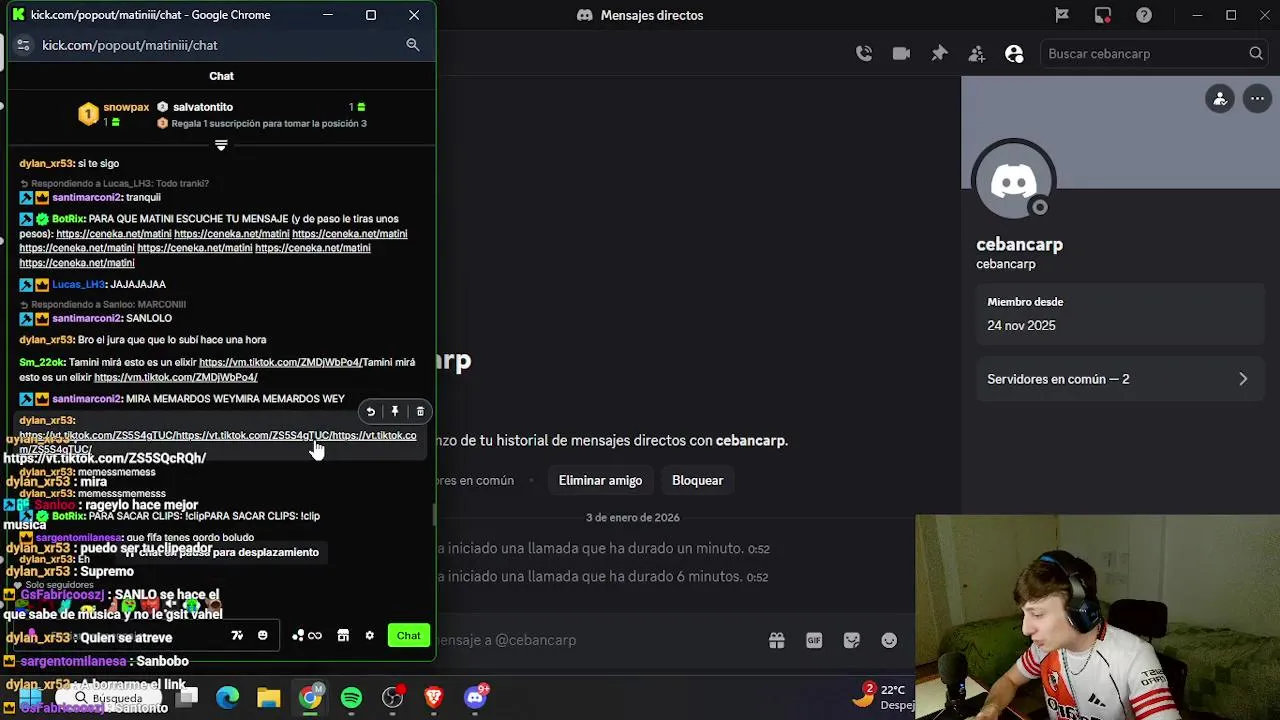Click the webcam overlay thumbnail

[x=1097, y=617]
